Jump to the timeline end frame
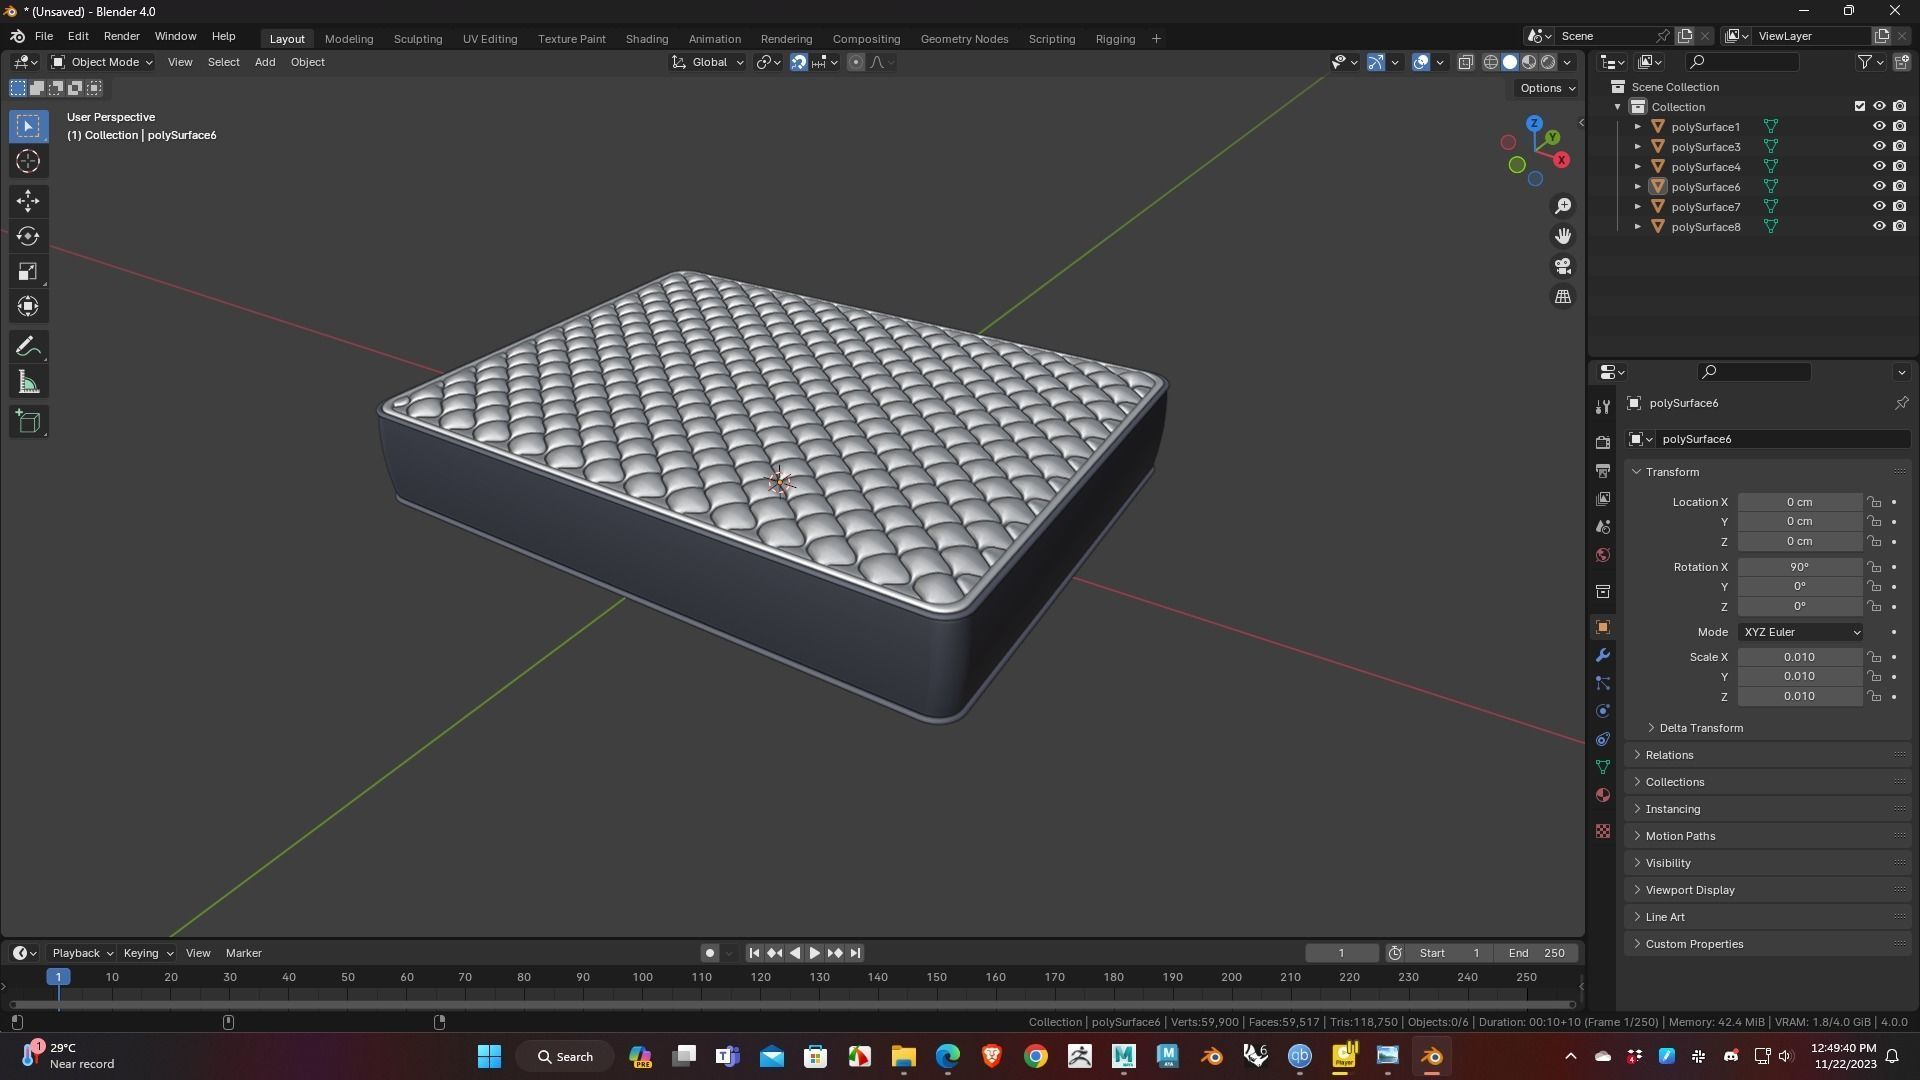1920x1080 pixels. tap(856, 953)
